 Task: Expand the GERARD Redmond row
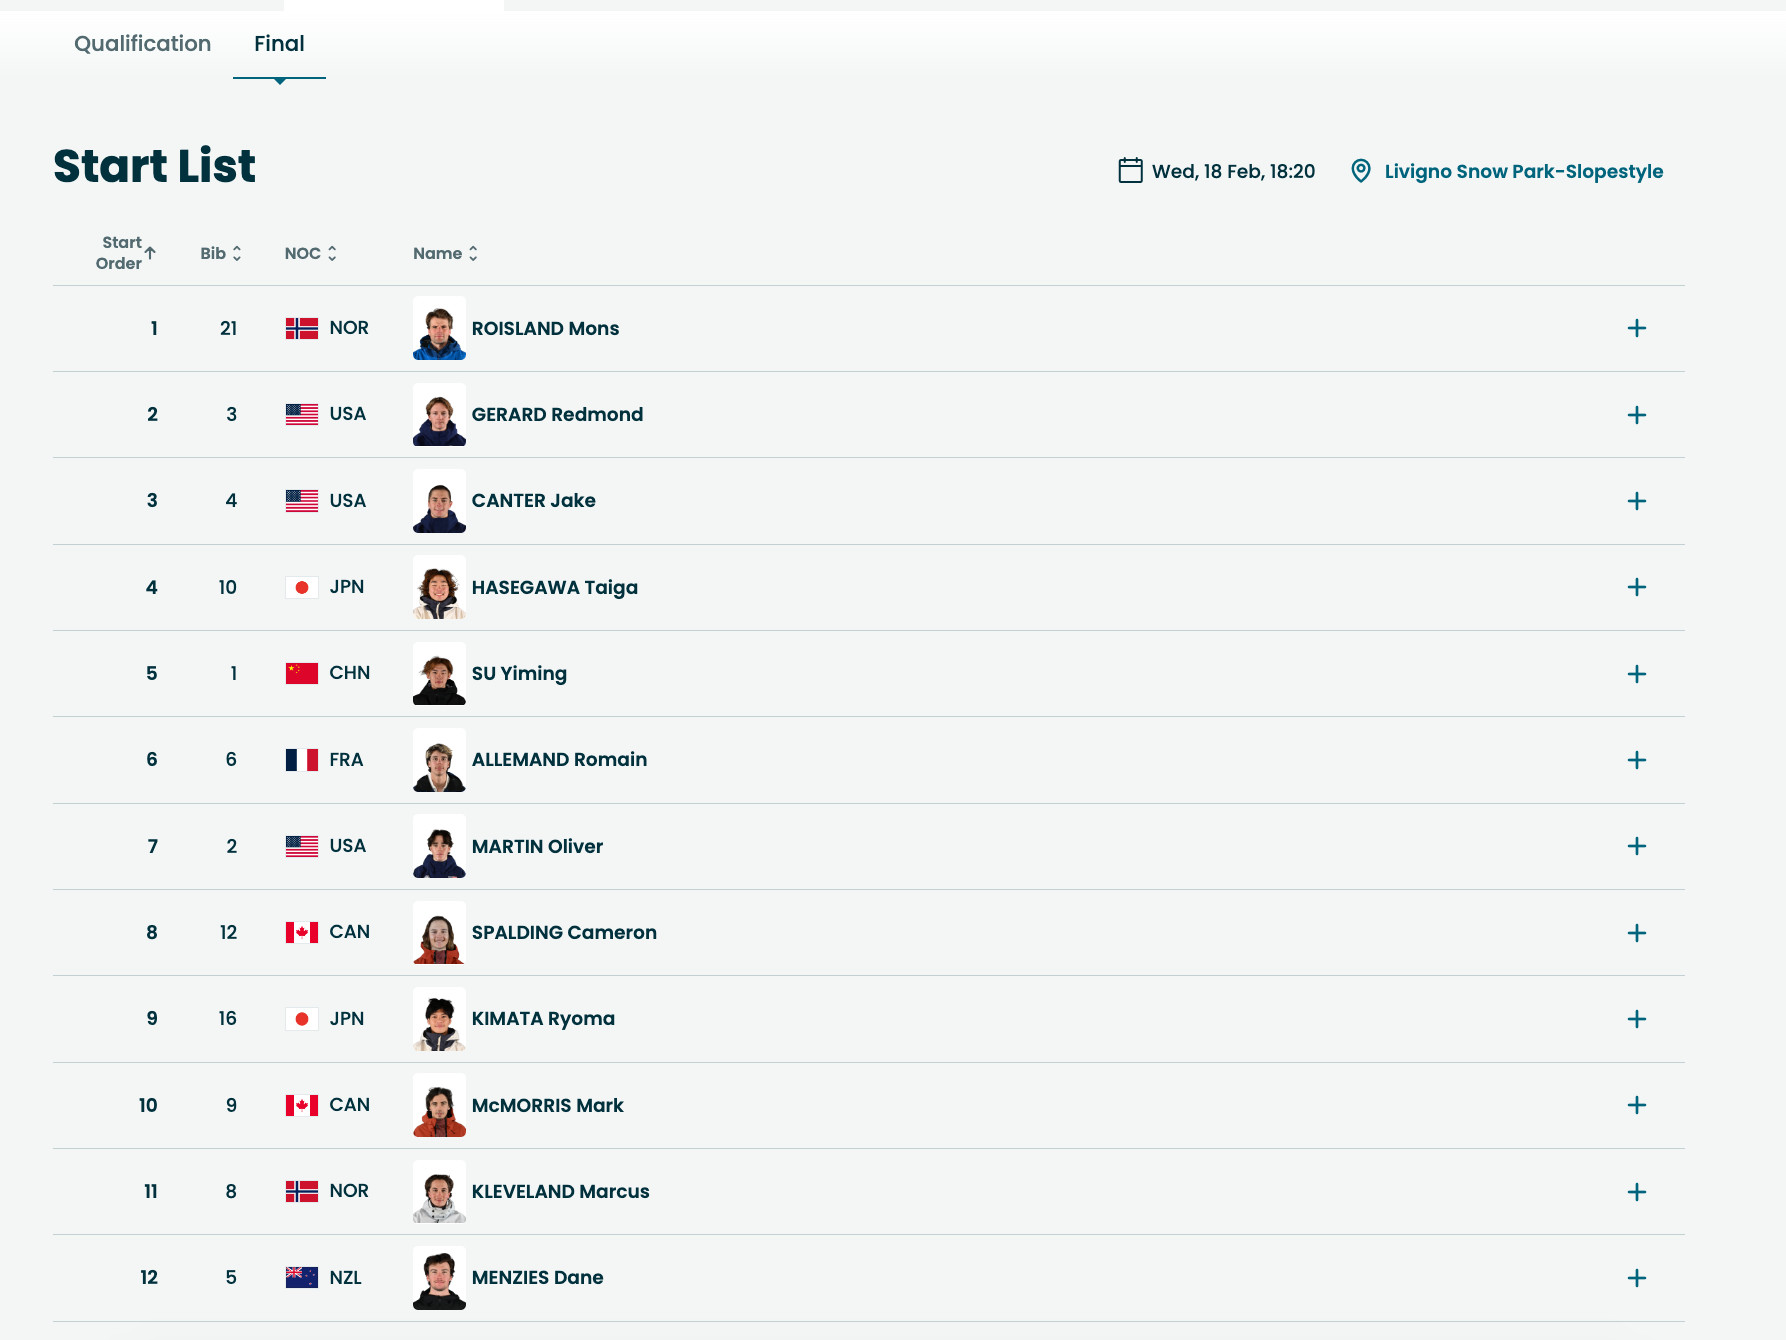pyautogui.click(x=1636, y=415)
